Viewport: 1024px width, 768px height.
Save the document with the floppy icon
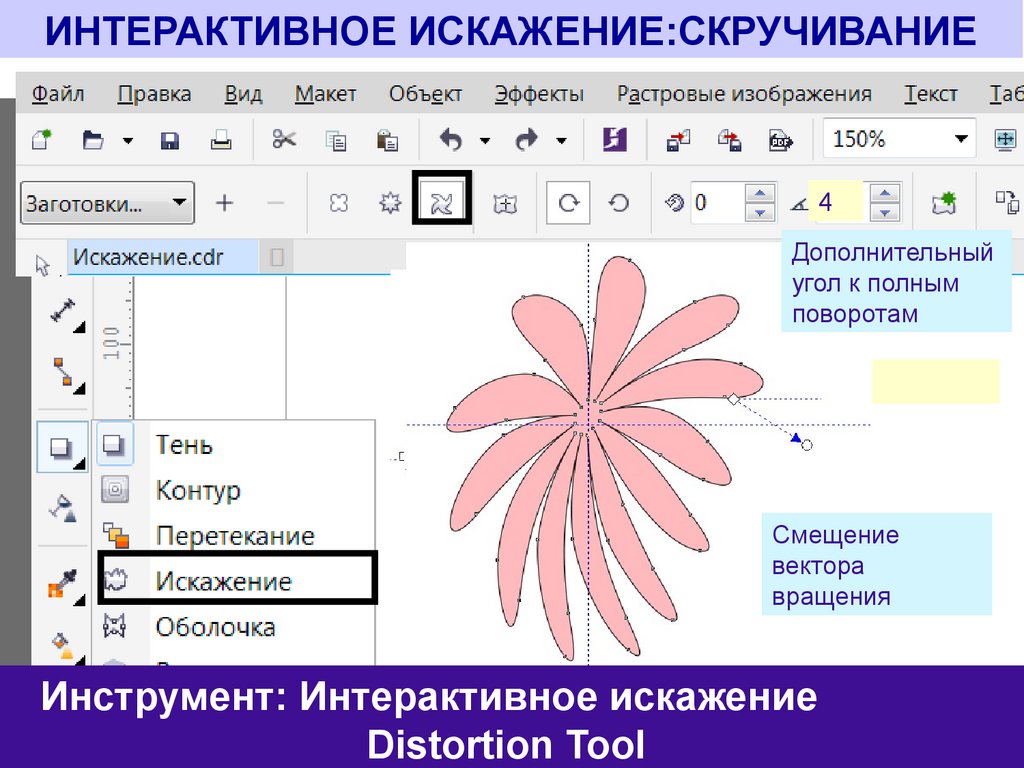170,140
